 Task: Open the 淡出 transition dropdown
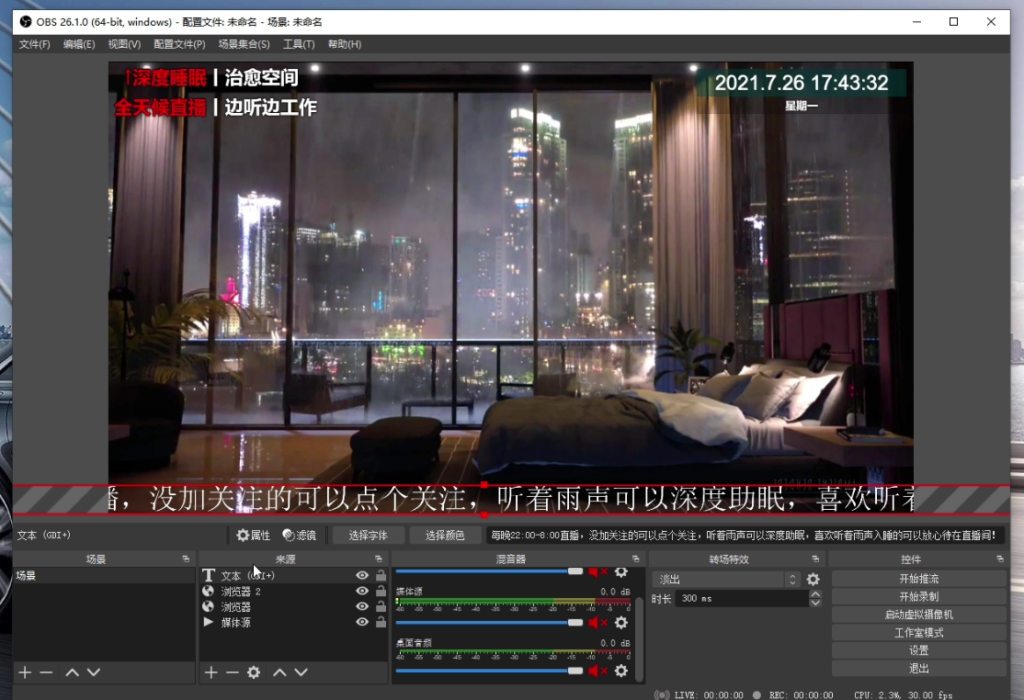coord(726,579)
